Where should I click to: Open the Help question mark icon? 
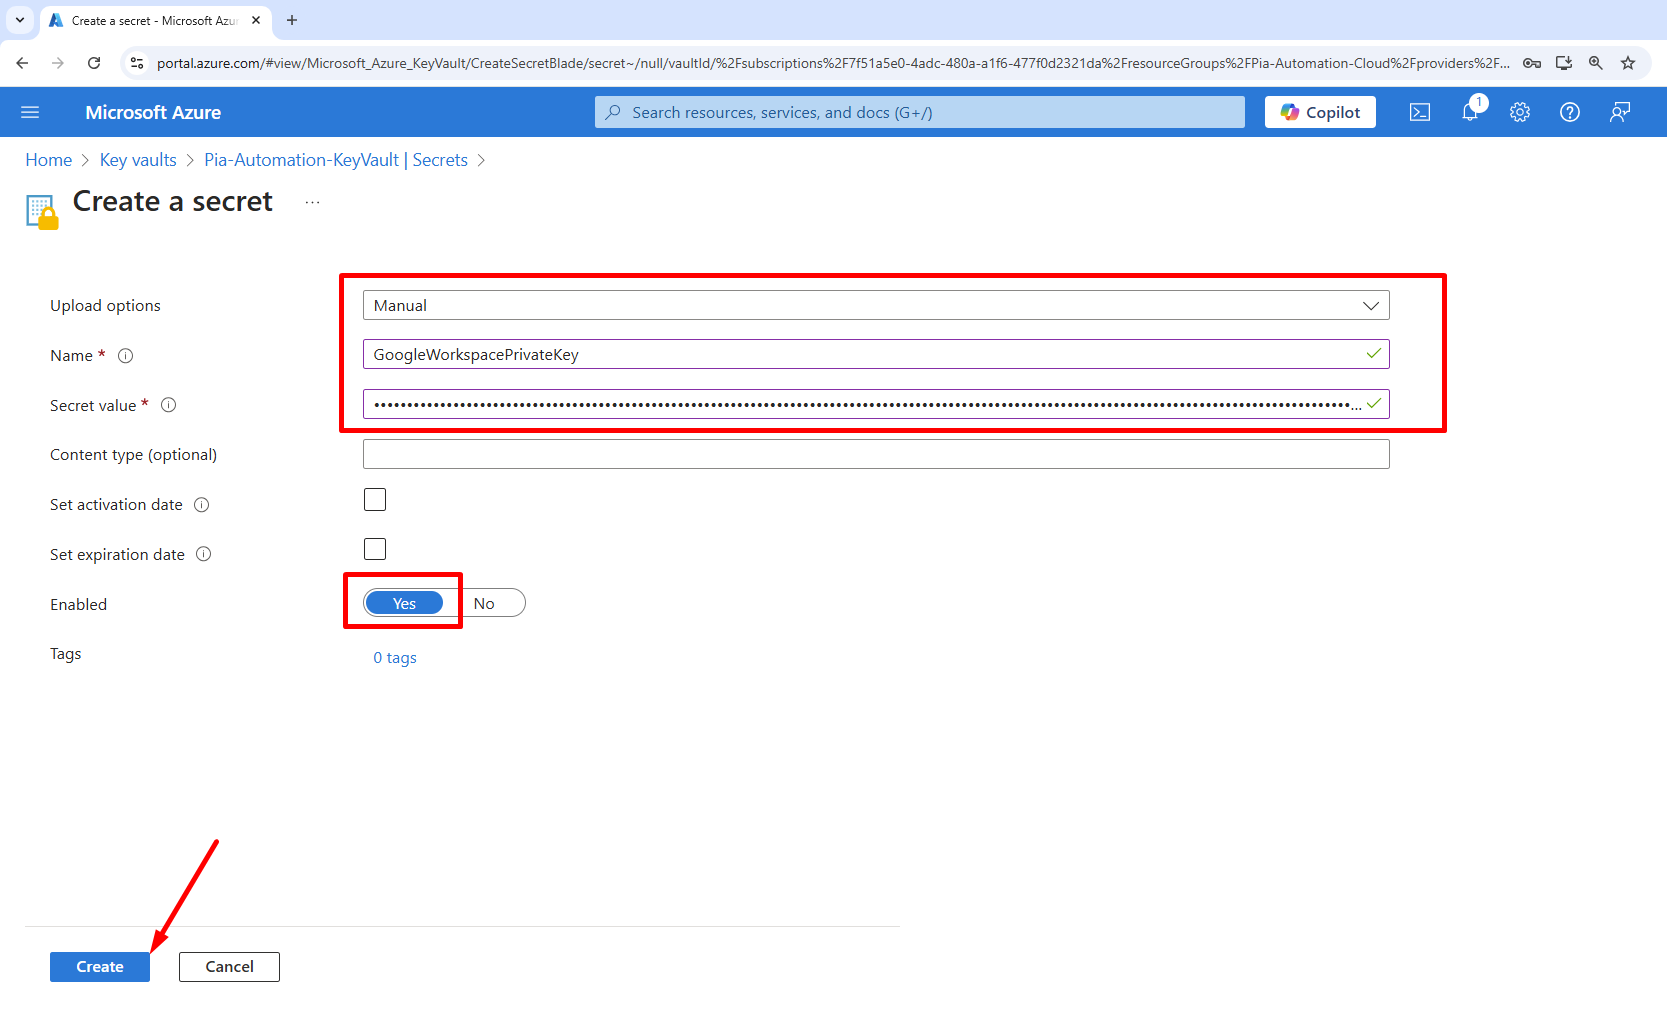[x=1570, y=112]
